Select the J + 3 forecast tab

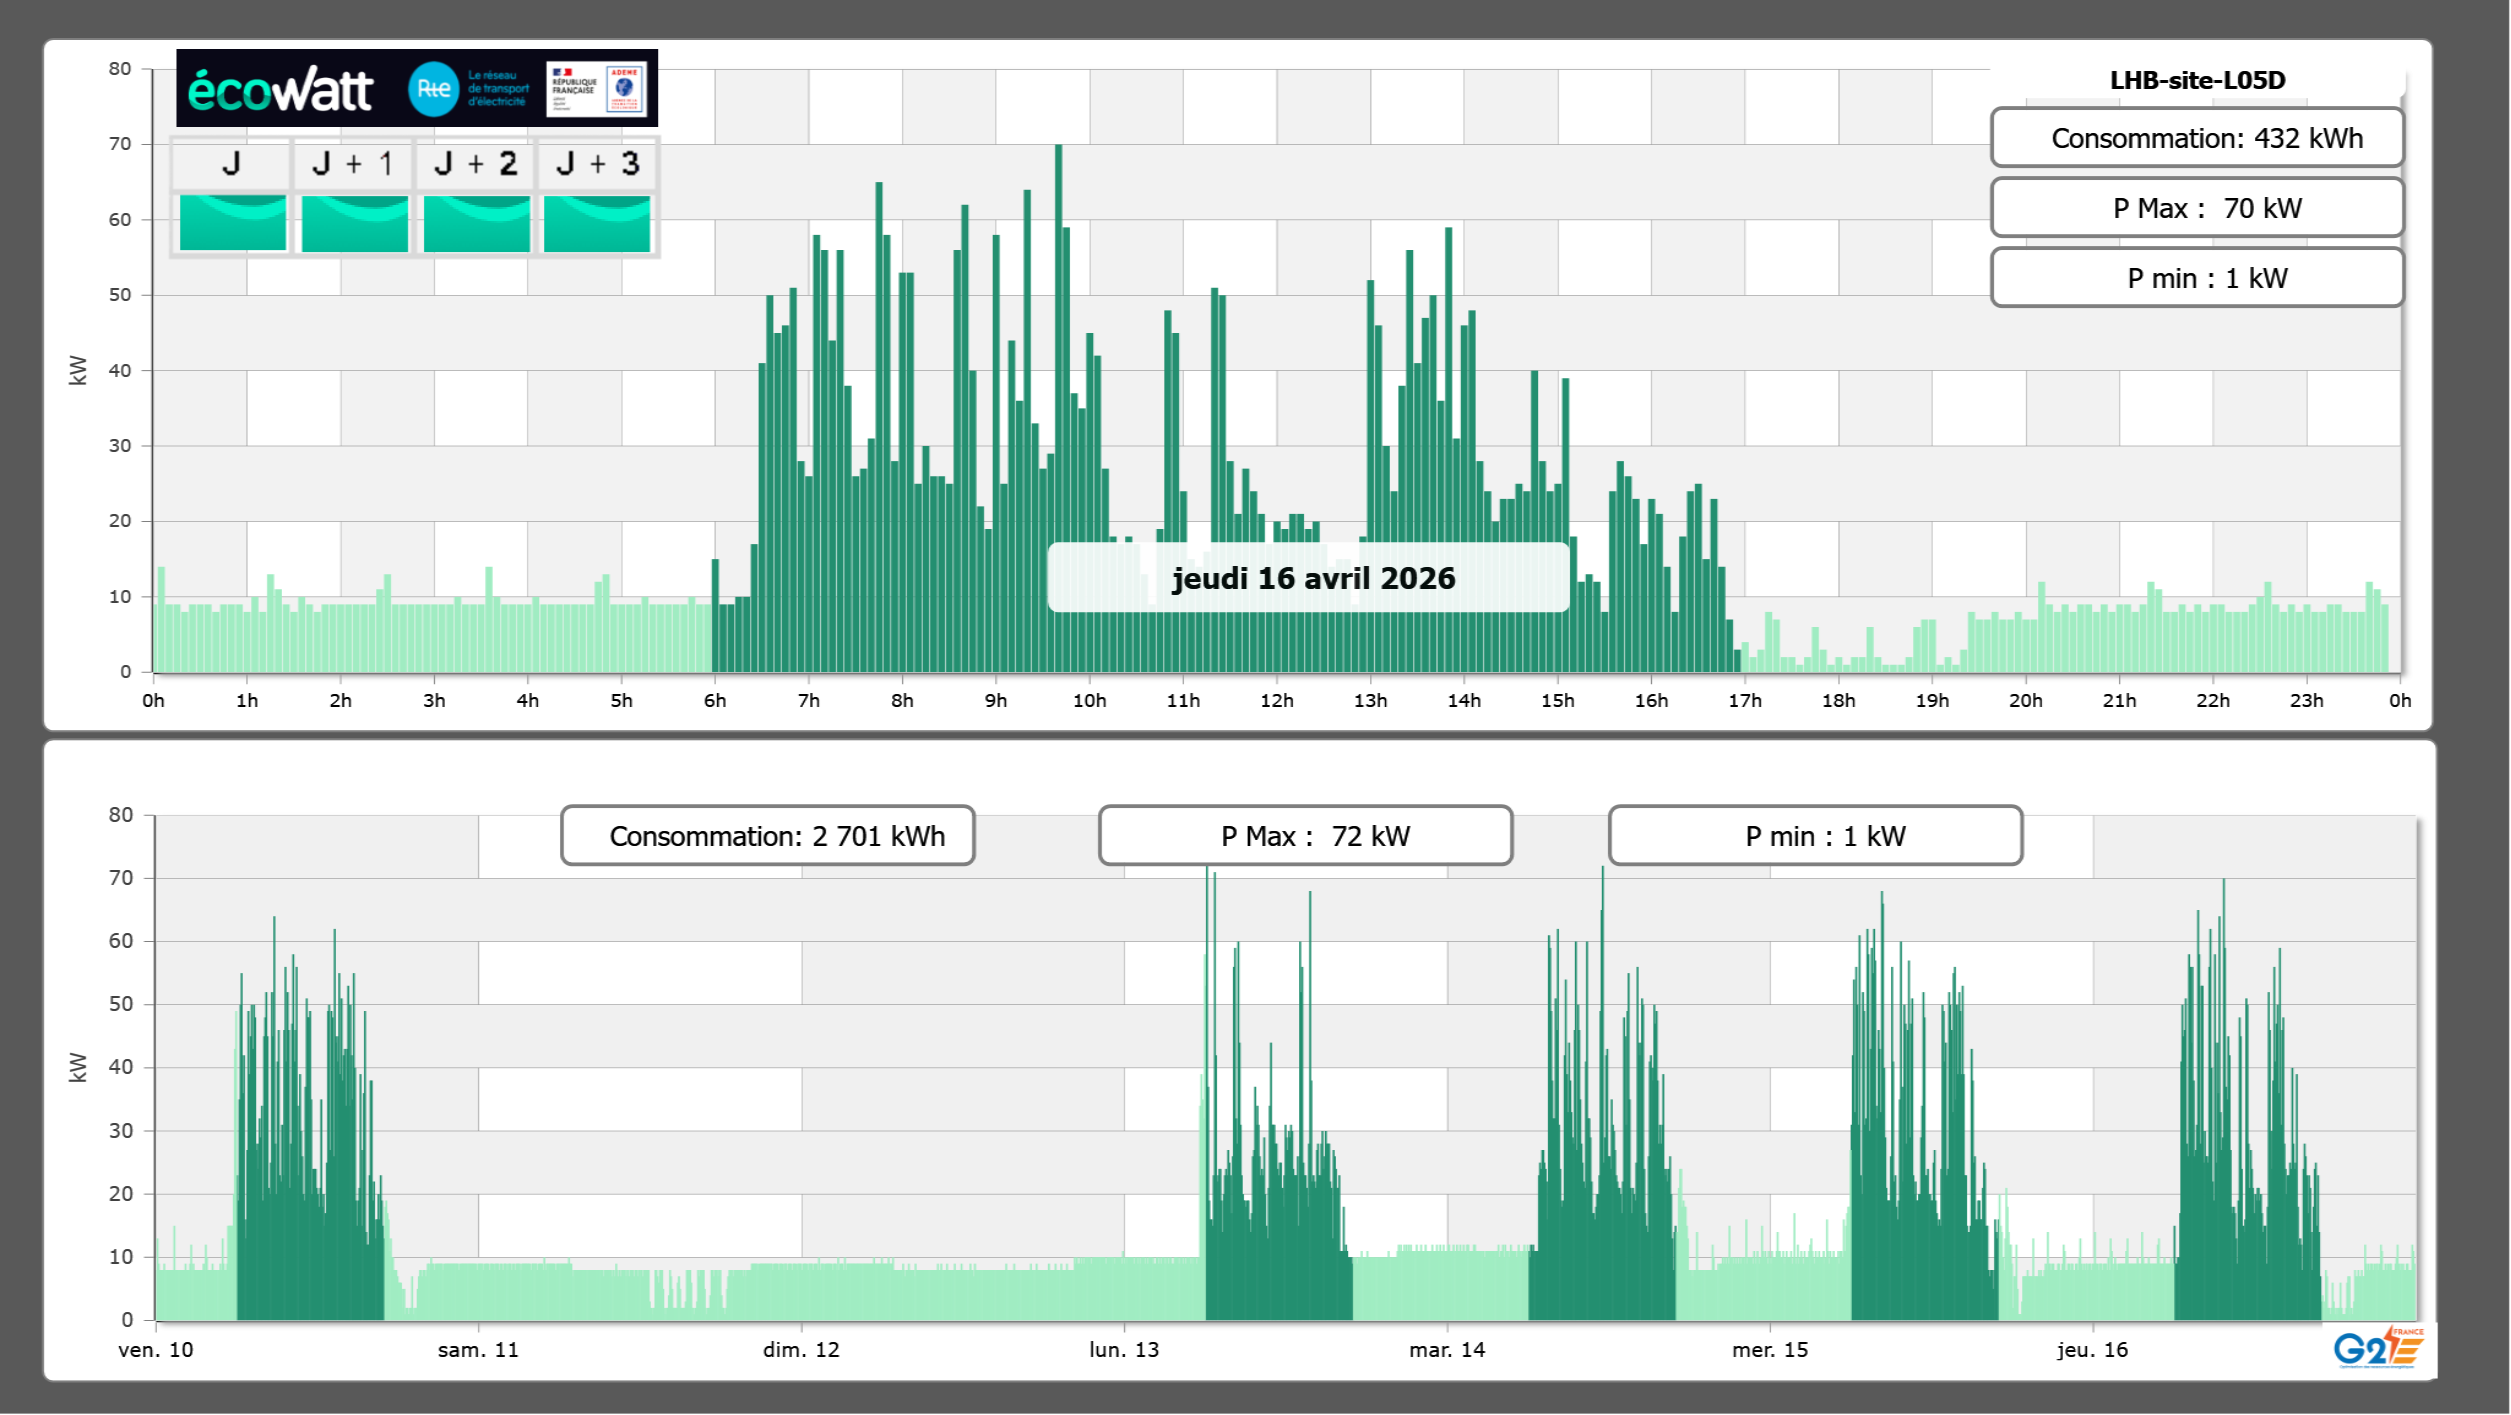tap(597, 164)
